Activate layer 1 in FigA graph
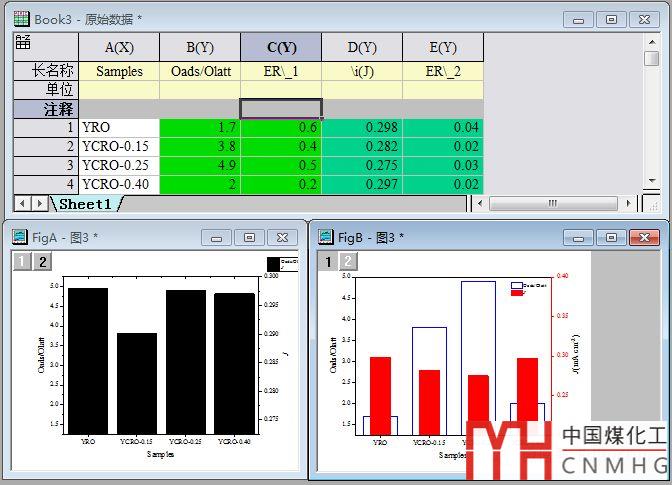This screenshot has height=485, width=672. 20,262
